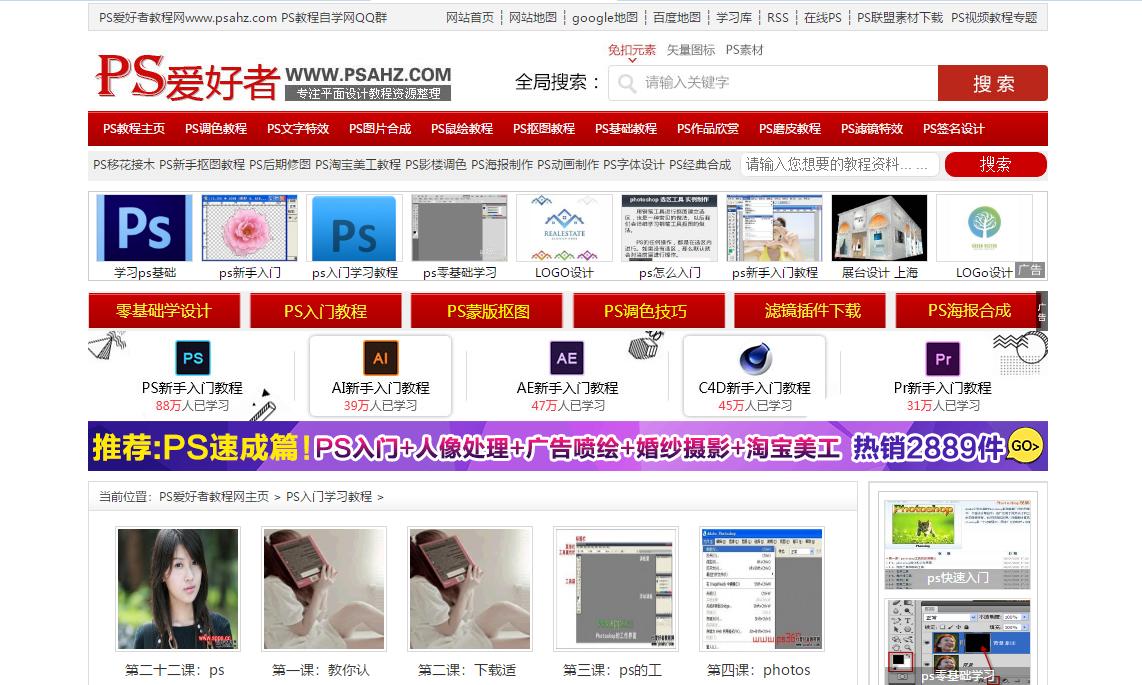Click the AI新手入门教程 orange icon
This screenshot has height=685, width=1142.
(379, 356)
